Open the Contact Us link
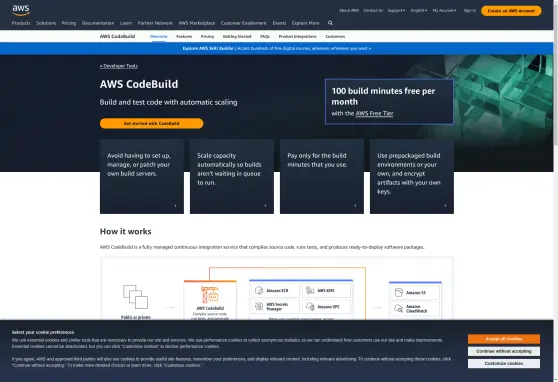558x382 pixels. 373,11
